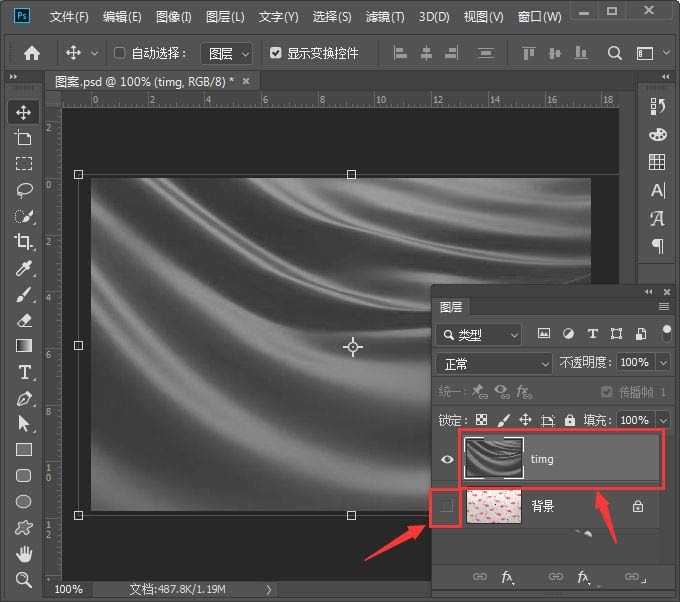680x602 pixels.
Task: Select the Quick Selection tool
Action: [x=23, y=216]
